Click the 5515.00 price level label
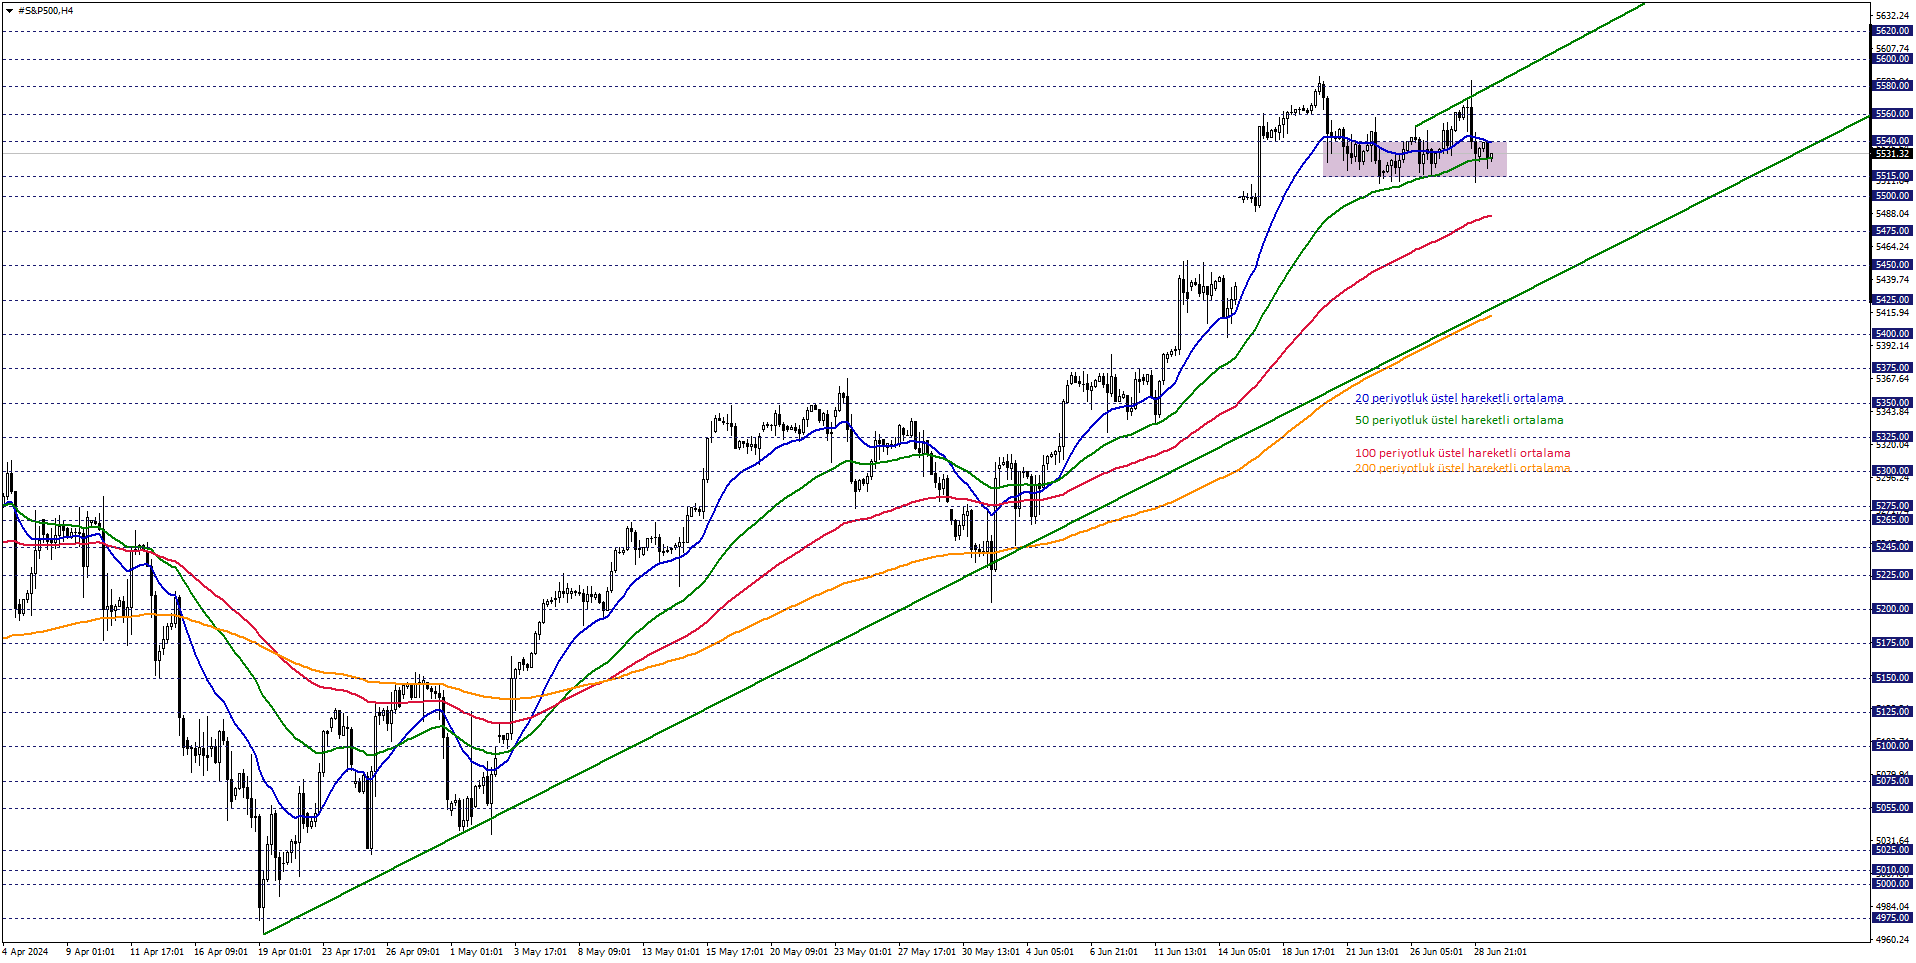The height and width of the screenshot is (963, 1916). click(x=1892, y=176)
